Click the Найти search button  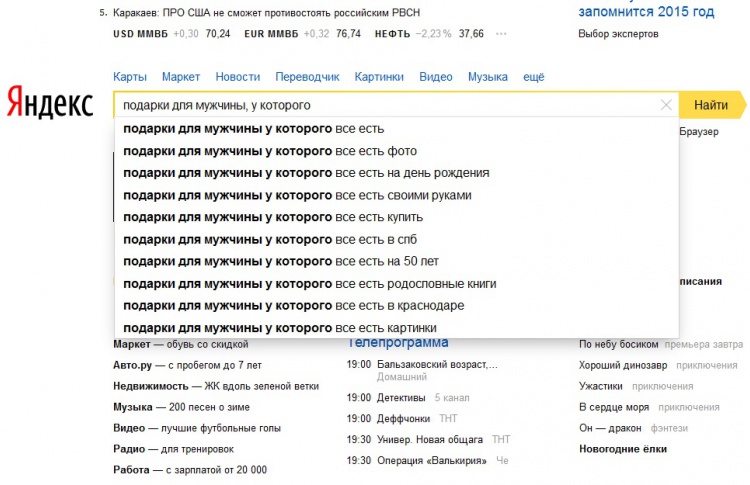[x=712, y=105]
